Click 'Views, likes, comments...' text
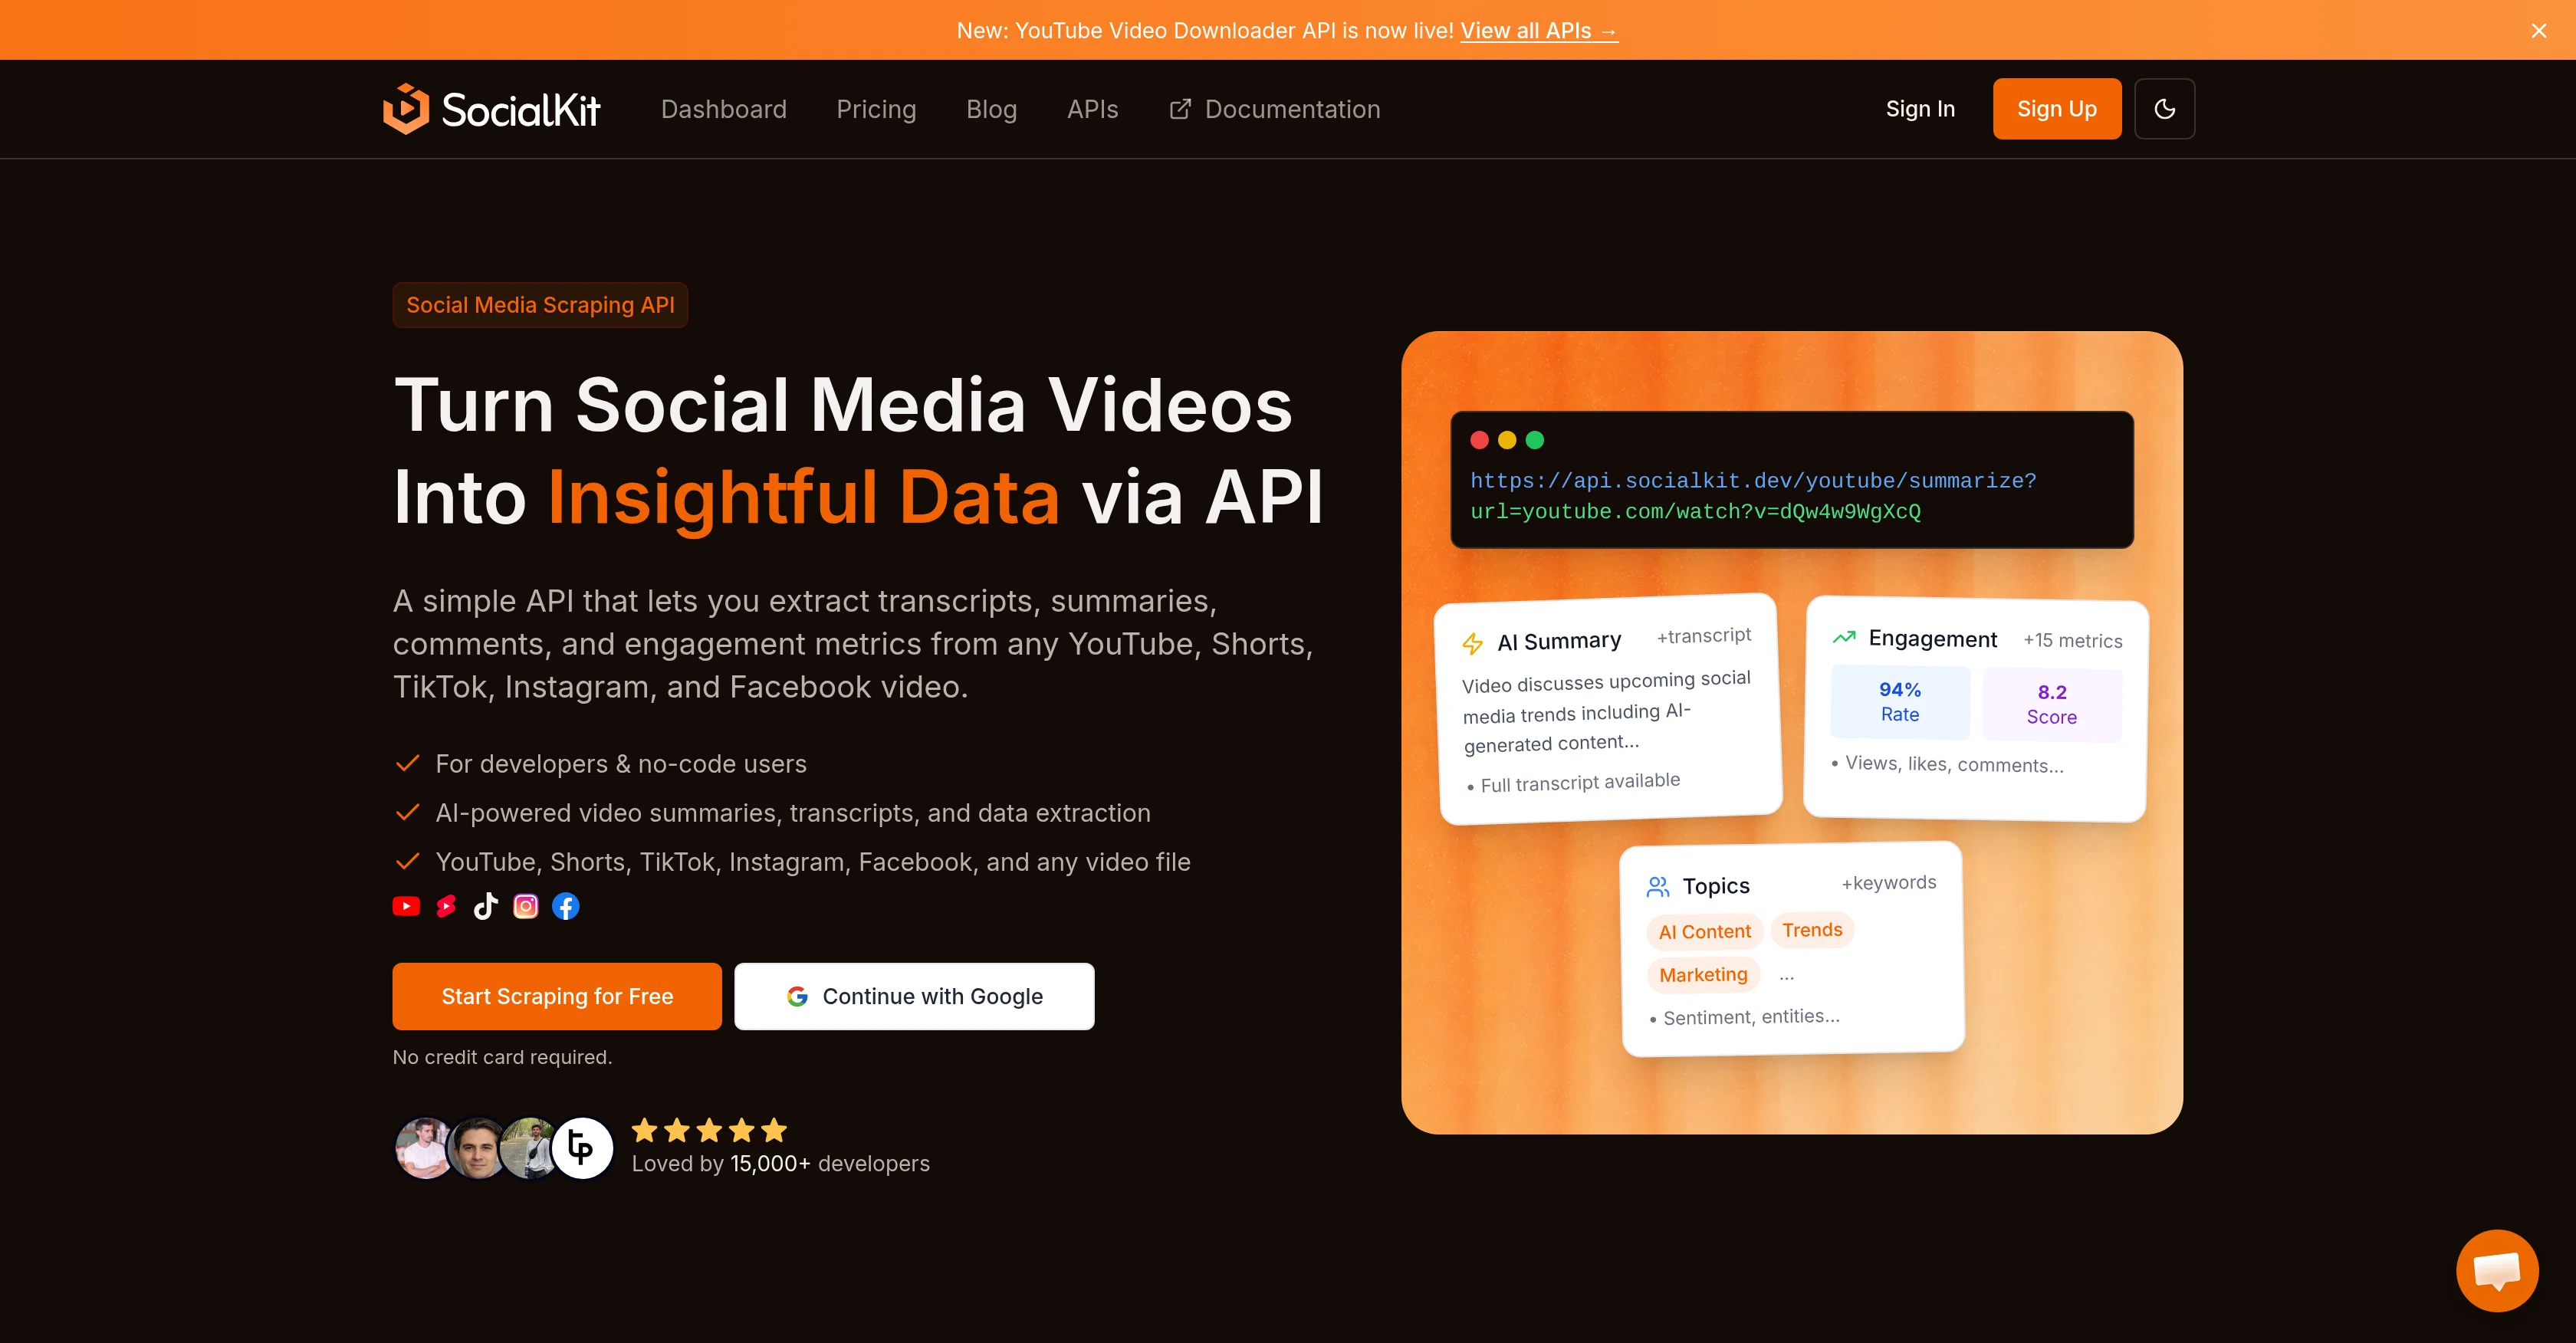 point(1954,764)
